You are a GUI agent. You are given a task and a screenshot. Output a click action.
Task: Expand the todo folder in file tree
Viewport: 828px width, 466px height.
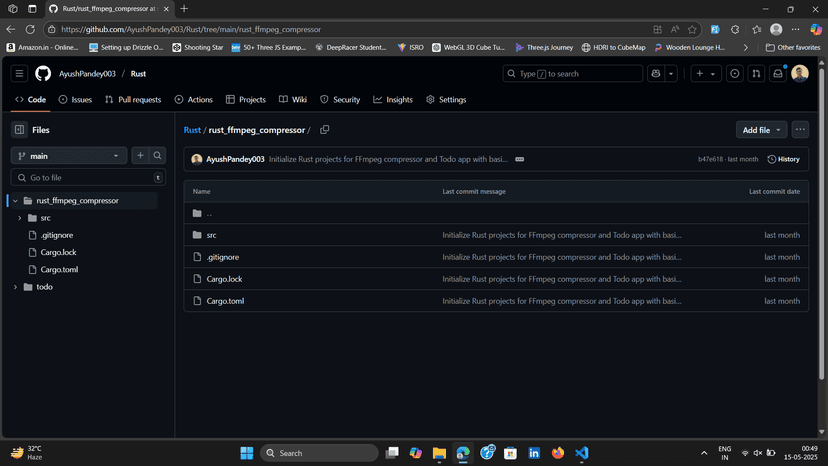15,287
